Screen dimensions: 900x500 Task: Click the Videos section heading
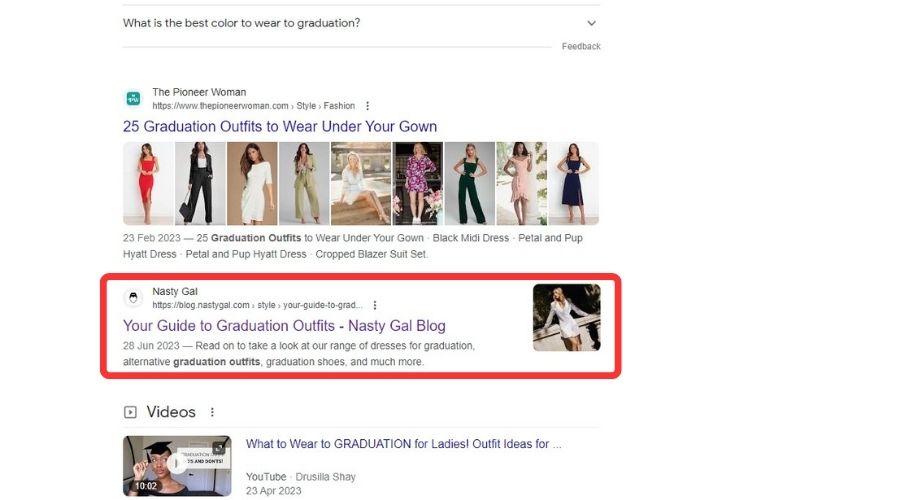pyautogui.click(x=171, y=412)
